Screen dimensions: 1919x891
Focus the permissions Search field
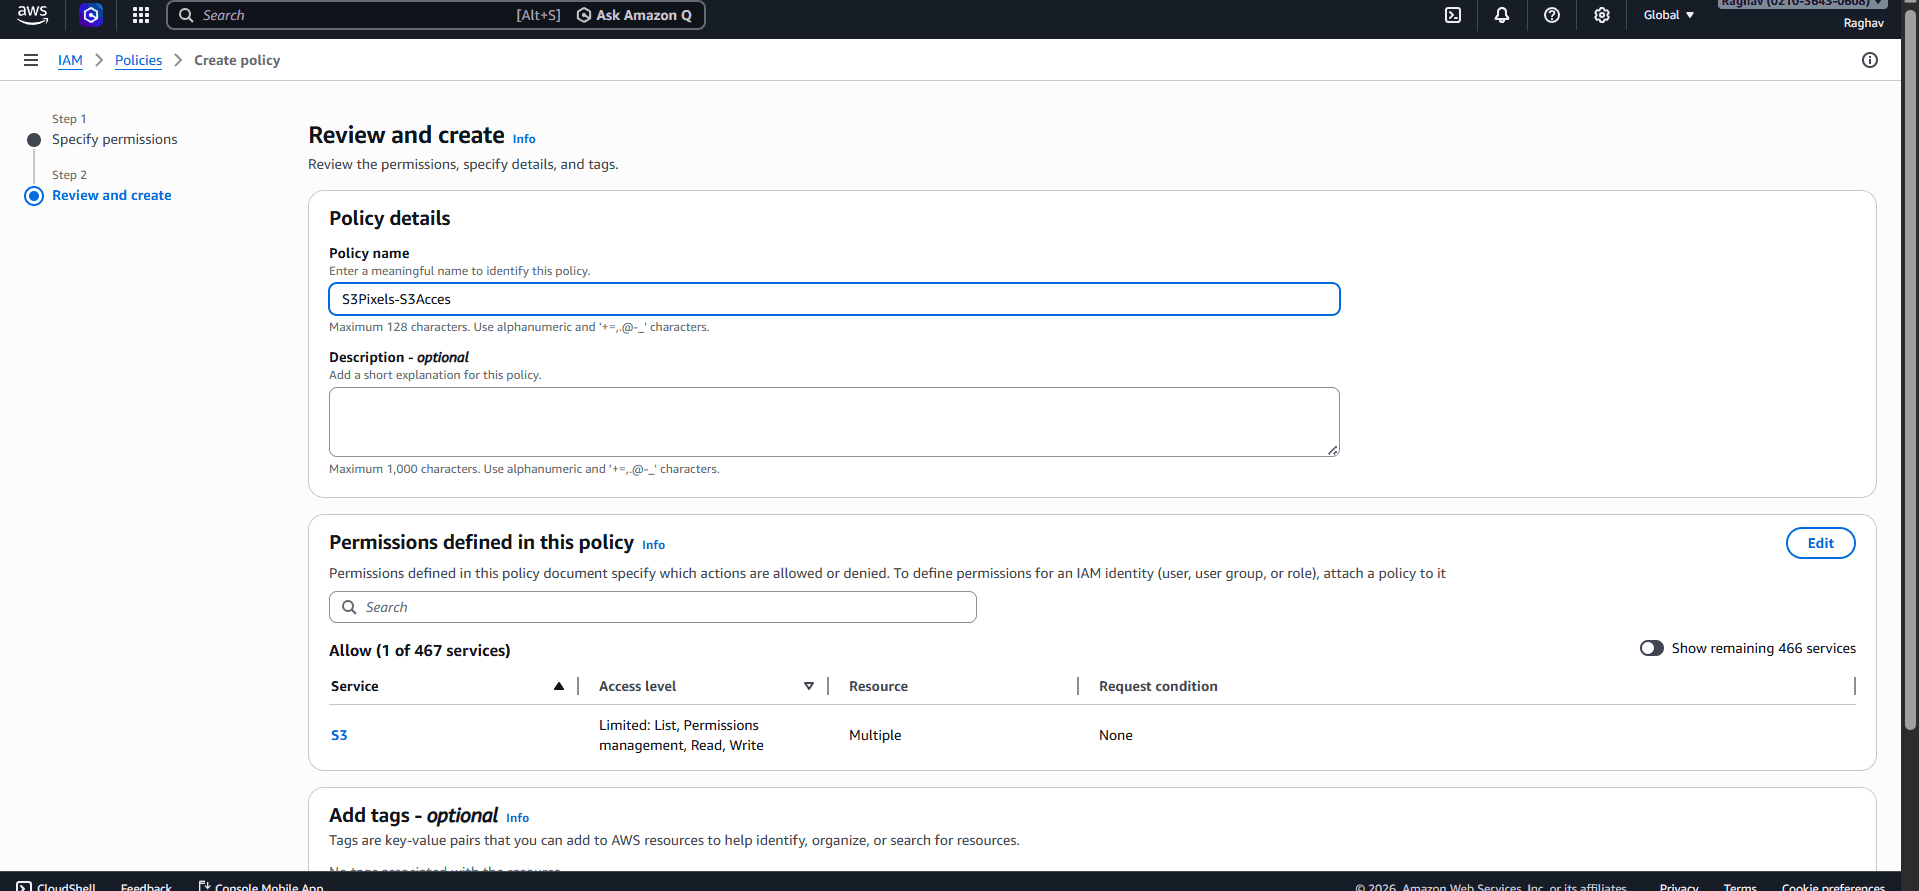pyautogui.click(x=652, y=607)
